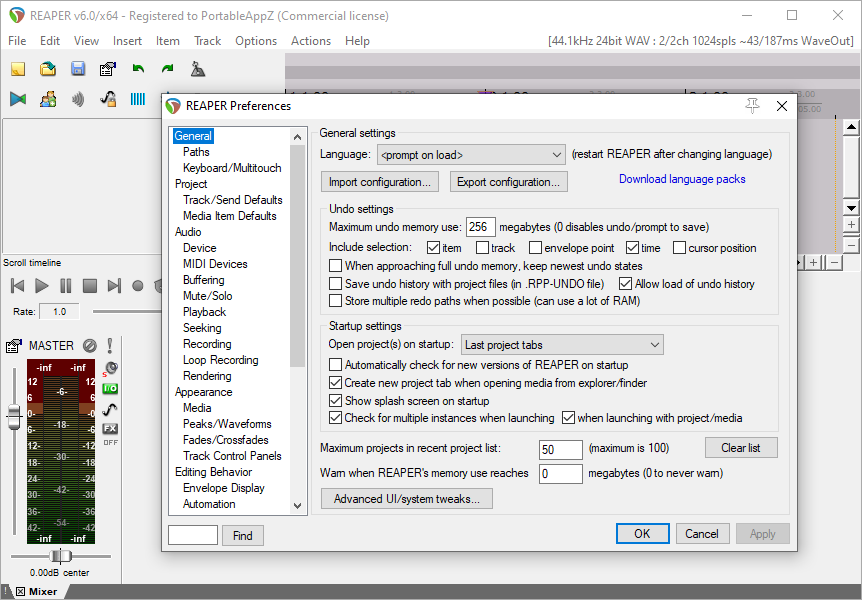Open Project settings from the main toolbar
862x600 pixels.
(108, 69)
